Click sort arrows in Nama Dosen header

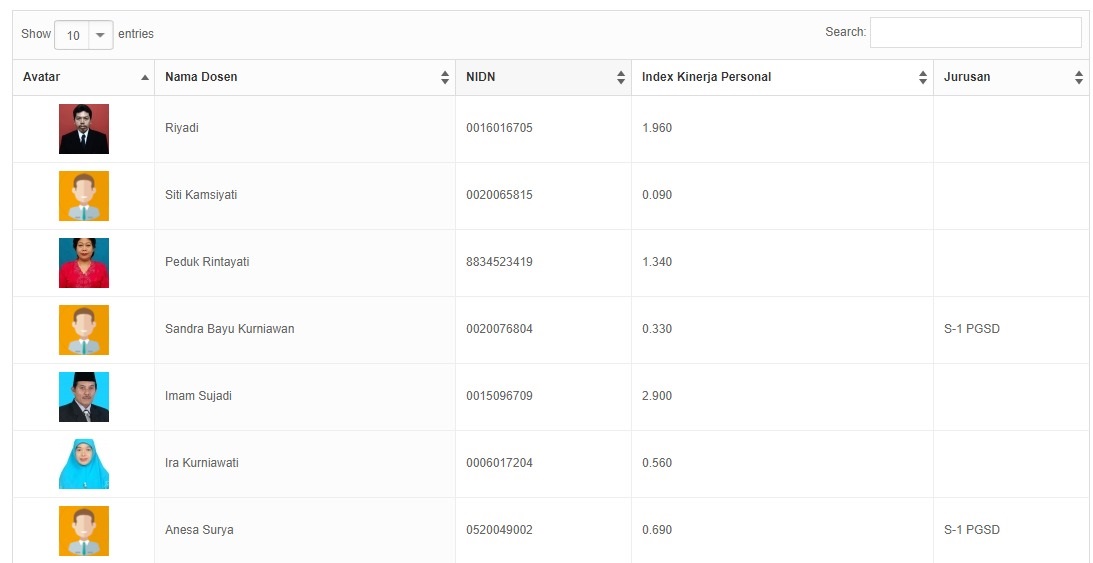(445, 77)
